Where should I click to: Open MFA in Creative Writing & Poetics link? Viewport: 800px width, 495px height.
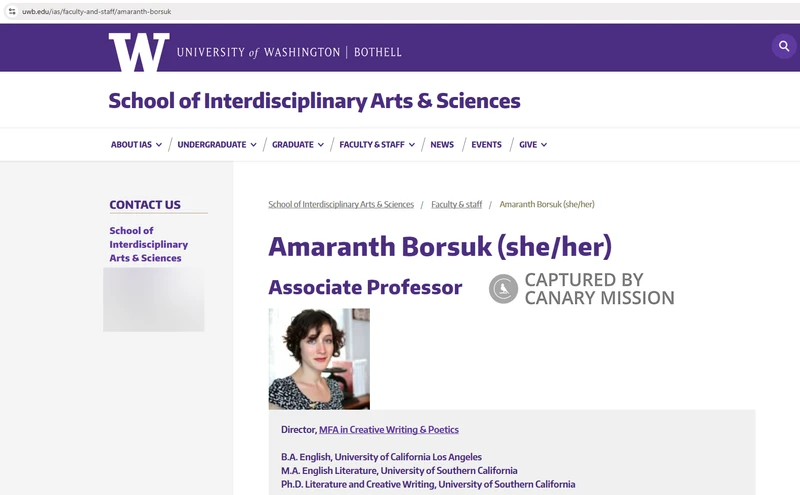click(x=389, y=430)
